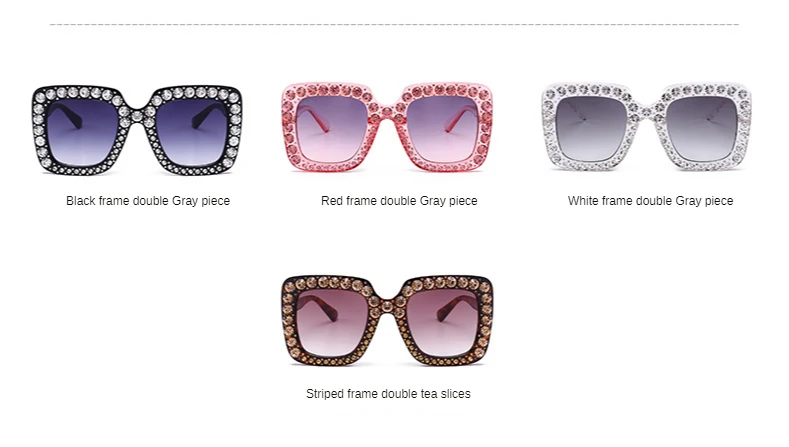Click the 'Red frame double Gray piece' label

399,201
